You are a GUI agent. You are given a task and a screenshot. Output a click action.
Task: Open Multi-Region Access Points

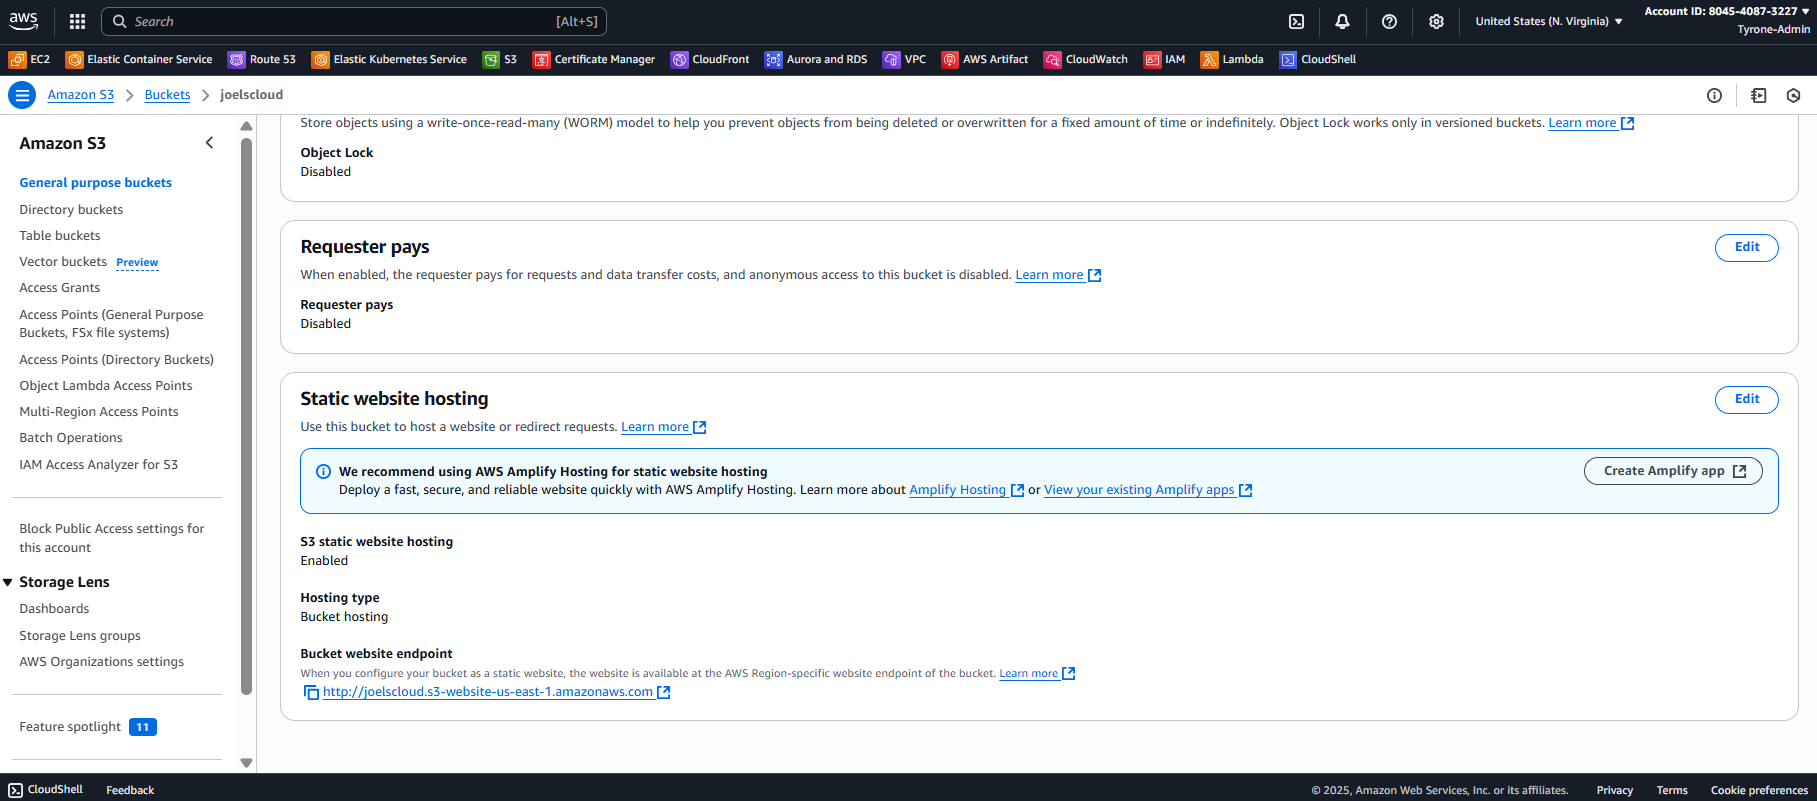coord(99,412)
